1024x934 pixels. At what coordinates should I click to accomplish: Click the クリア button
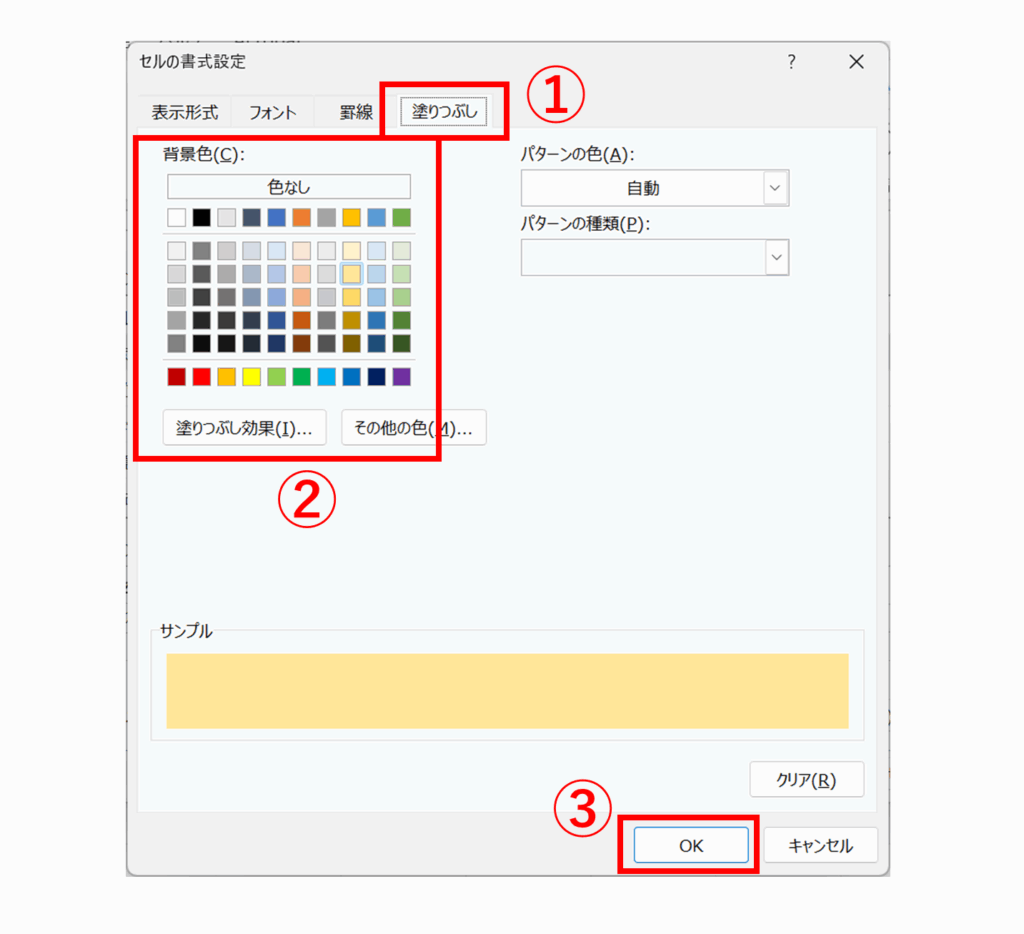point(807,779)
